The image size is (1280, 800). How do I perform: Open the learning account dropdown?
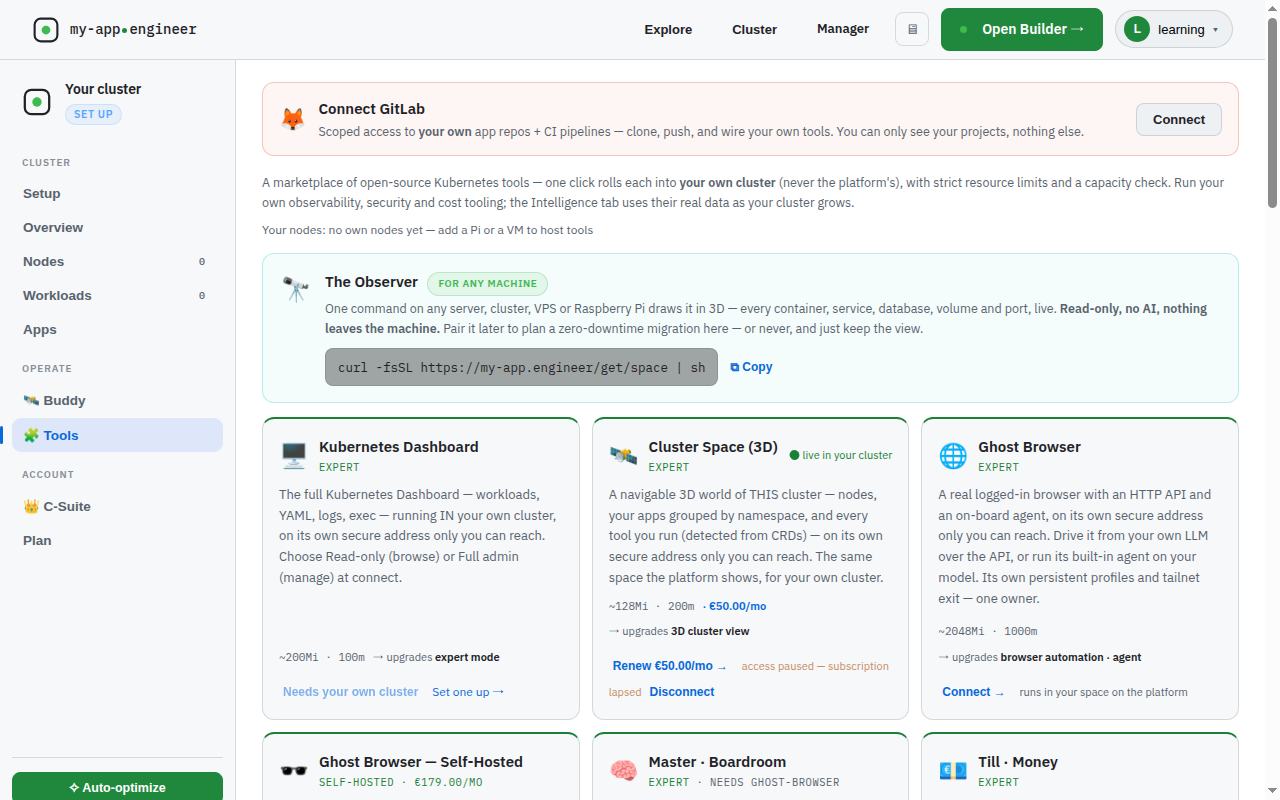click(x=1174, y=29)
